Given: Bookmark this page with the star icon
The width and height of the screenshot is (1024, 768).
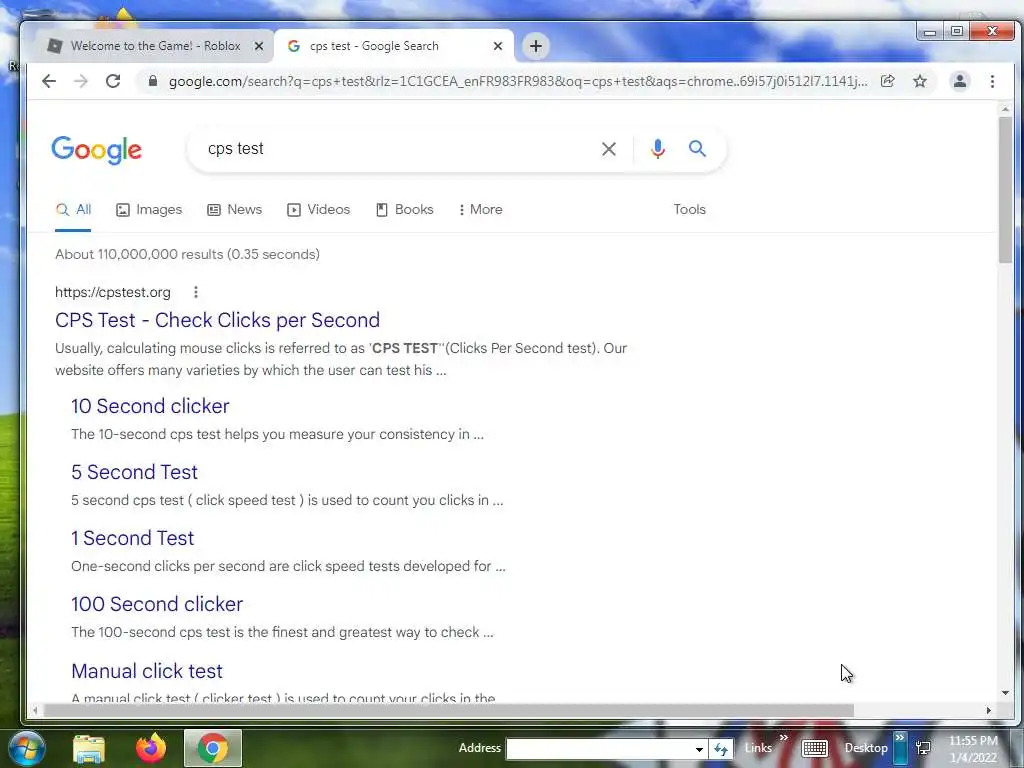Looking at the screenshot, I should click(x=920, y=81).
